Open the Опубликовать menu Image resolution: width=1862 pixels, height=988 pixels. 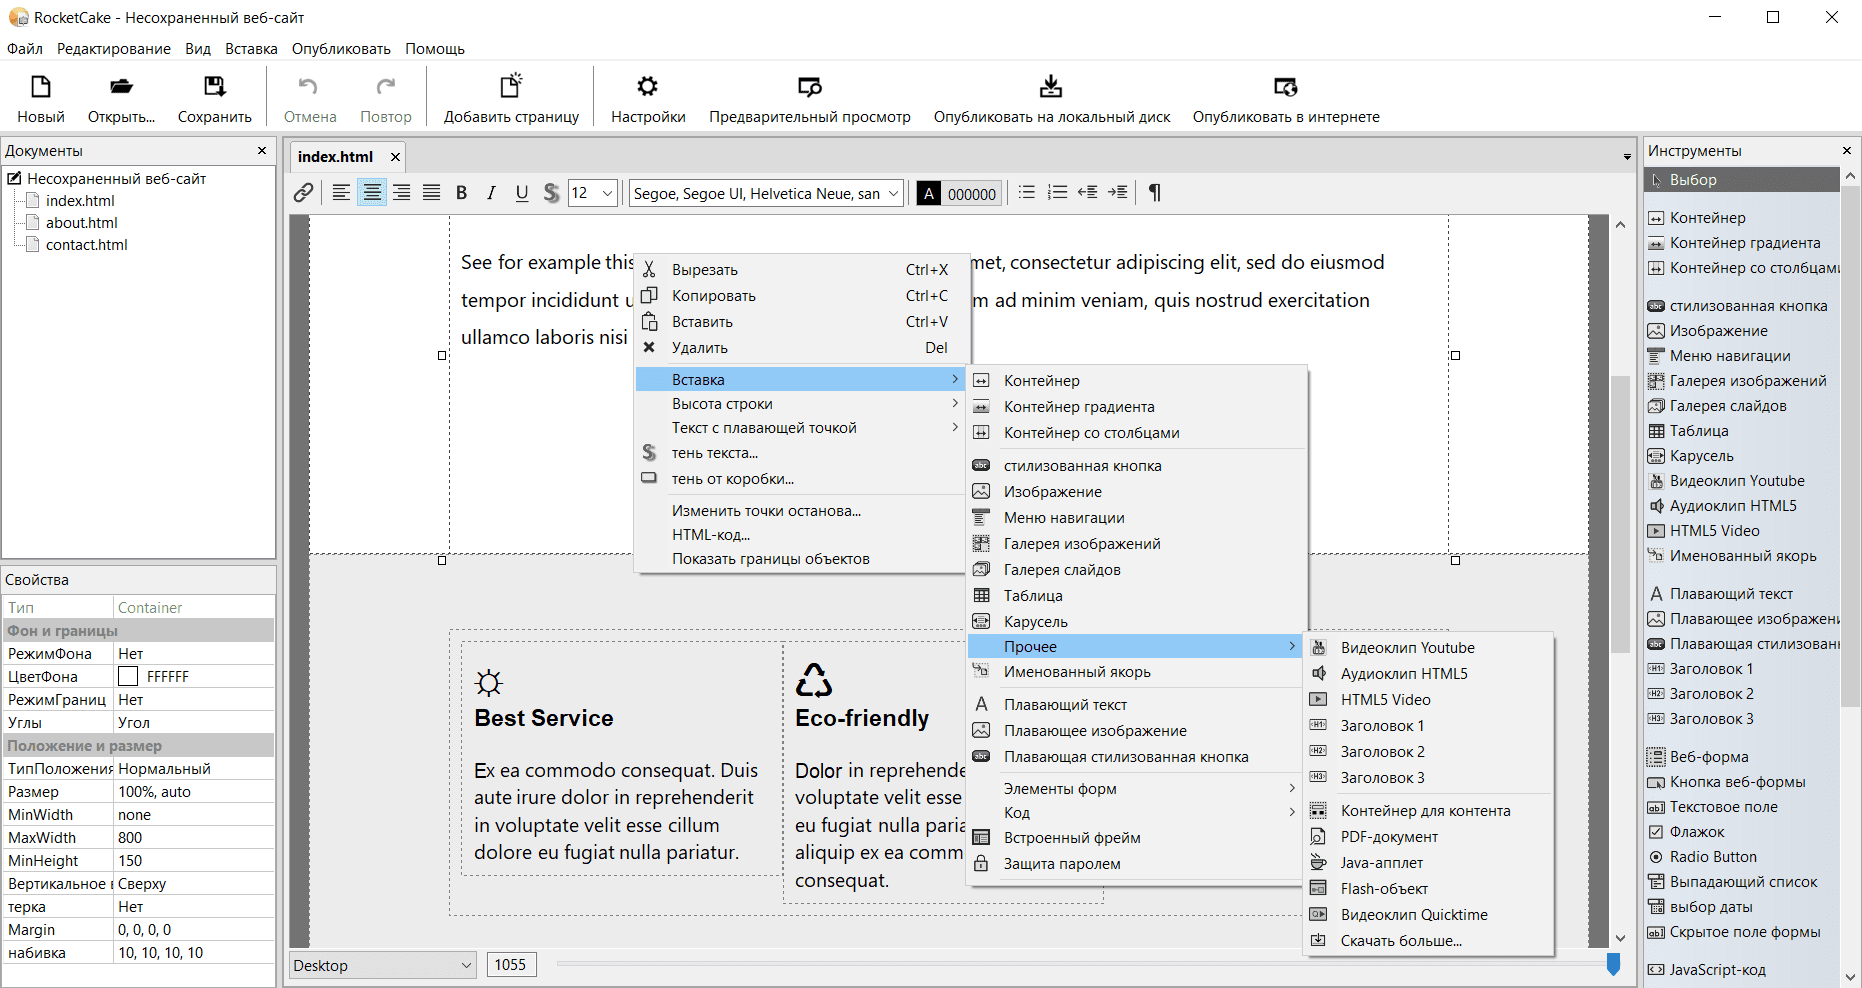(x=341, y=49)
